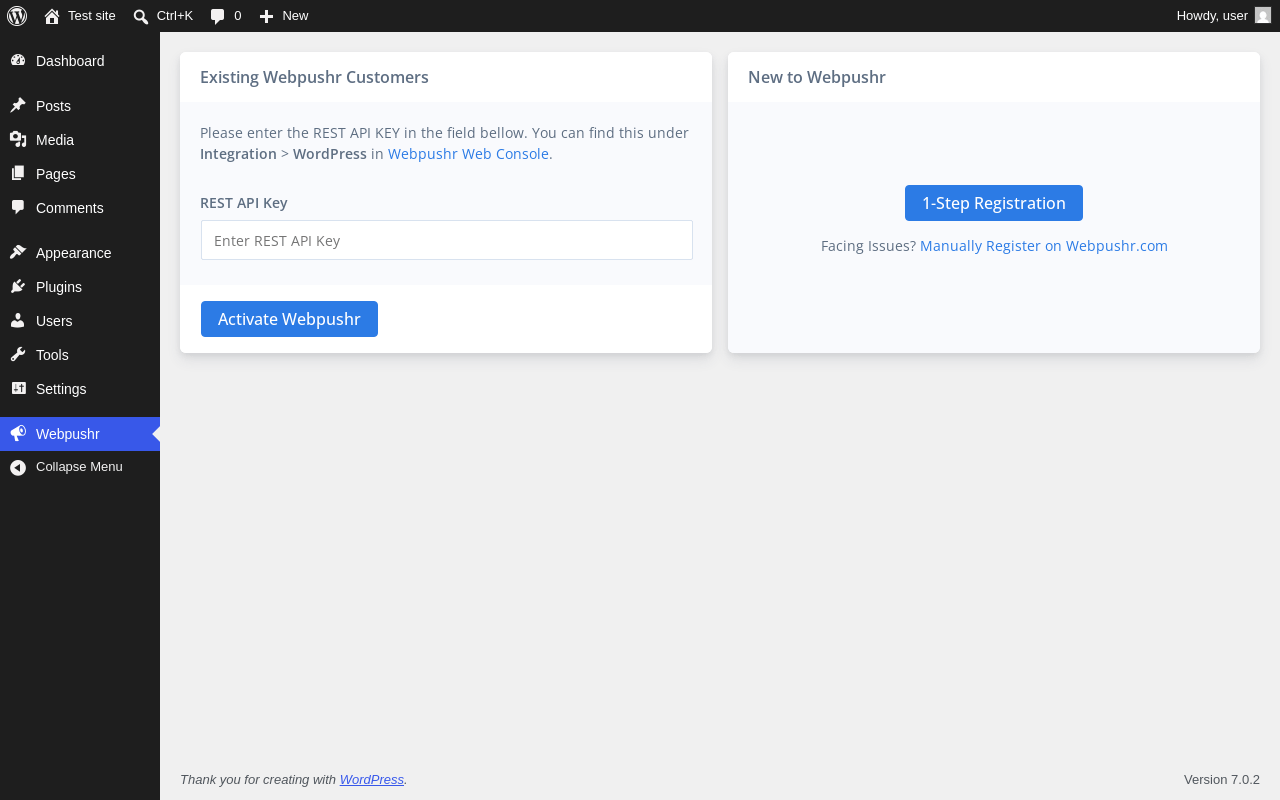Open the Settings menu label

coord(61,389)
